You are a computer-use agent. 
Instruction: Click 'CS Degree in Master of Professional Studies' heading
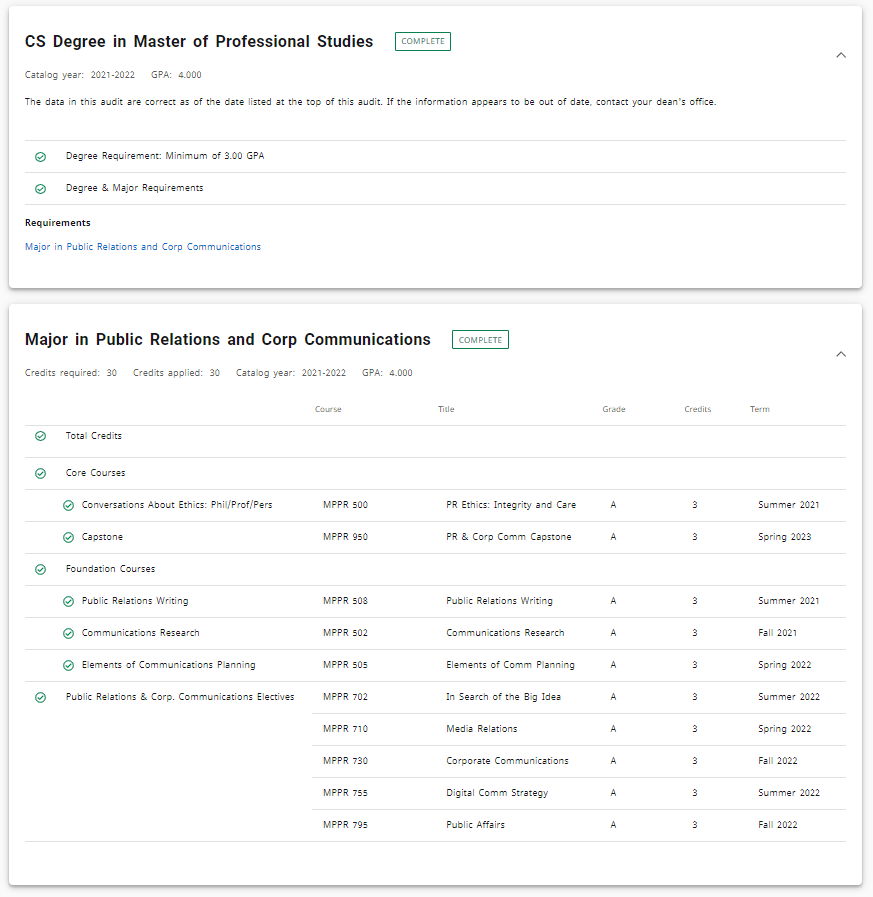(199, 42)
